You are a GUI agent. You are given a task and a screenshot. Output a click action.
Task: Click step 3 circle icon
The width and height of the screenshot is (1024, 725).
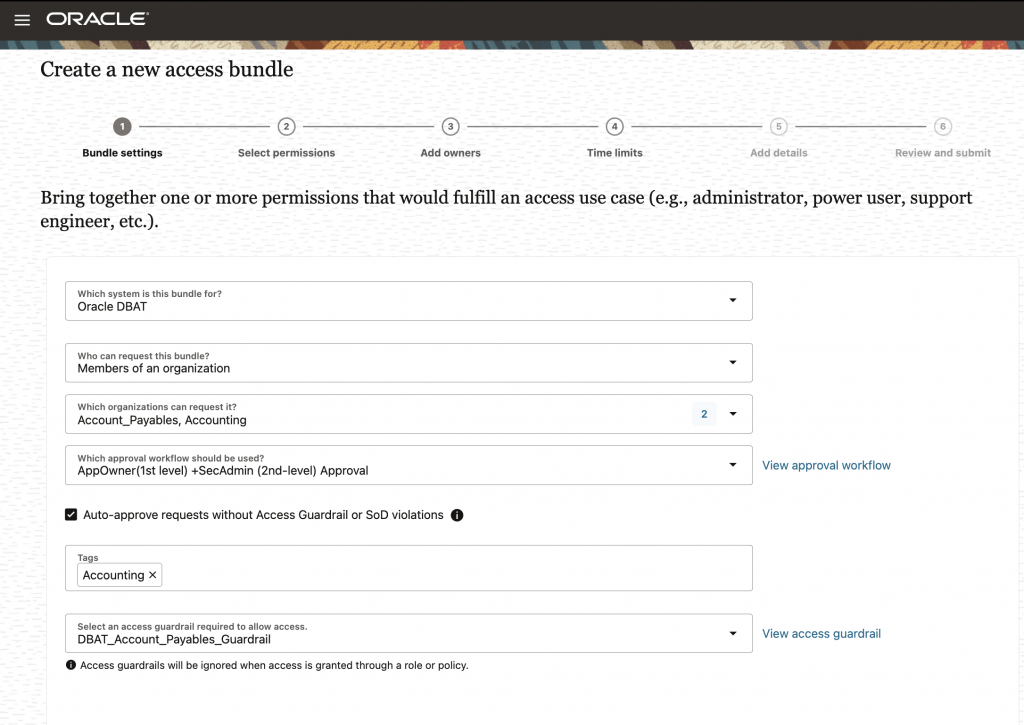coord(451,127)
